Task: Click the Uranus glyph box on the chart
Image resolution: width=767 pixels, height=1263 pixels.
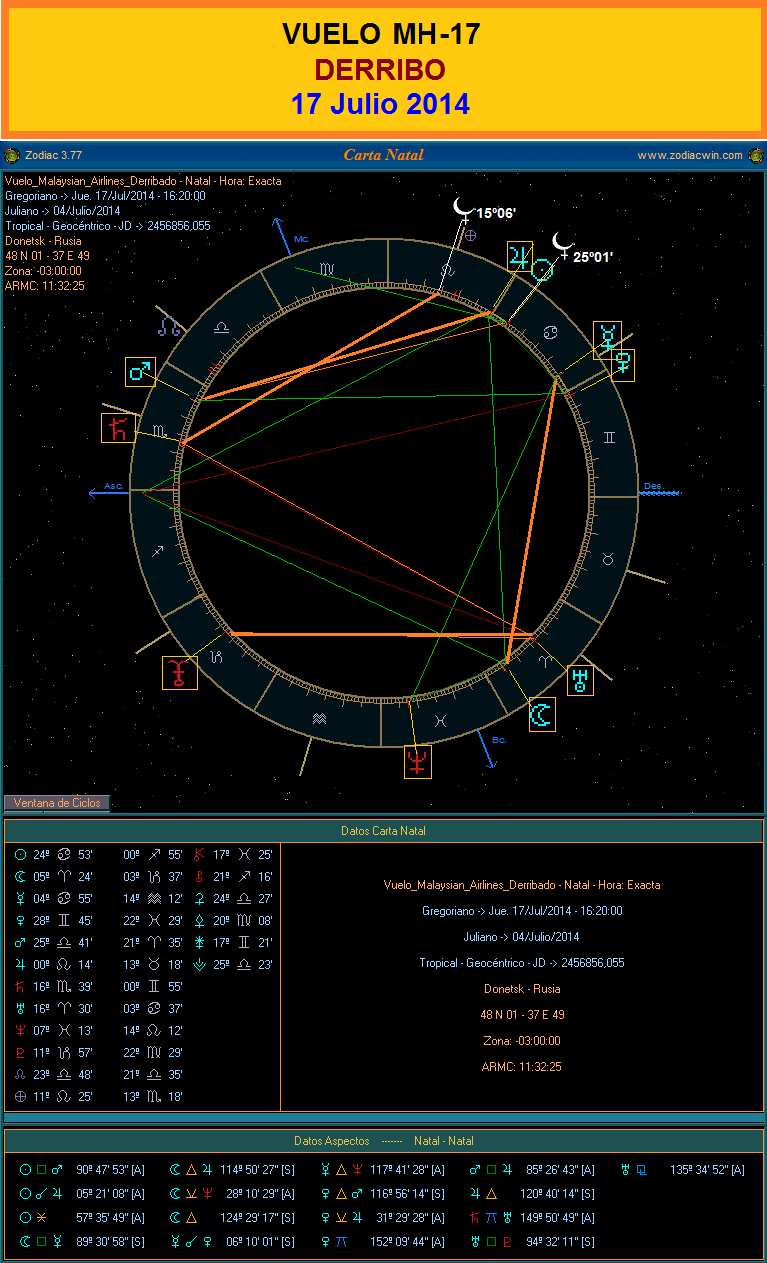Action: pos(580,681)
